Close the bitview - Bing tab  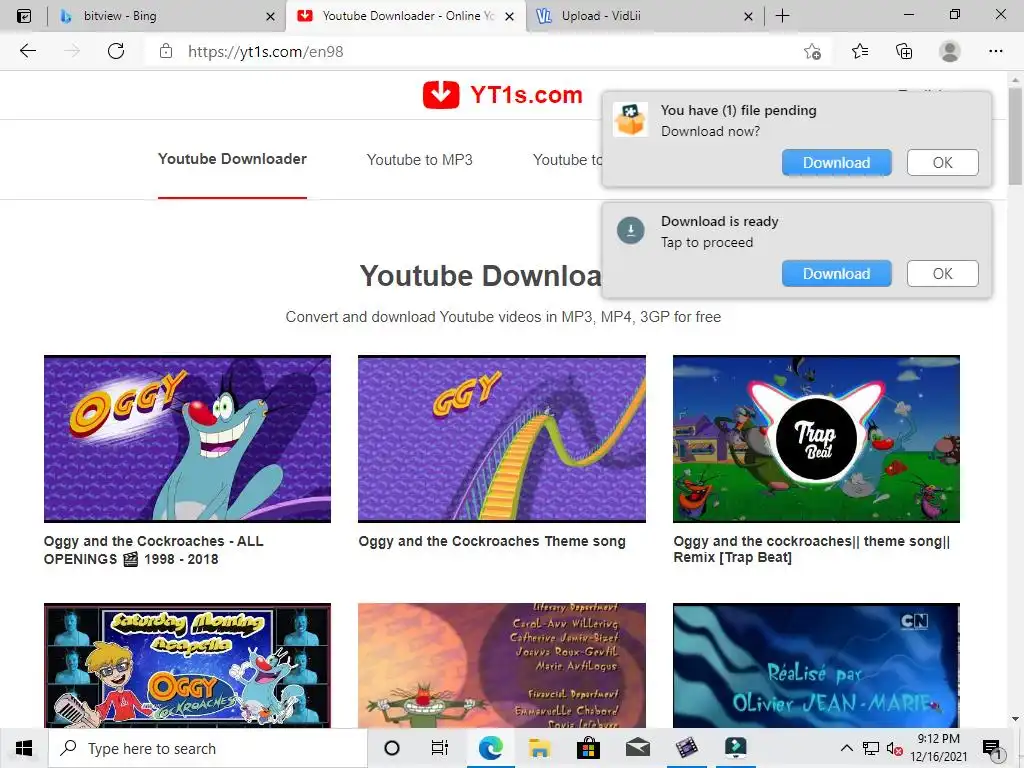(270, 16)
